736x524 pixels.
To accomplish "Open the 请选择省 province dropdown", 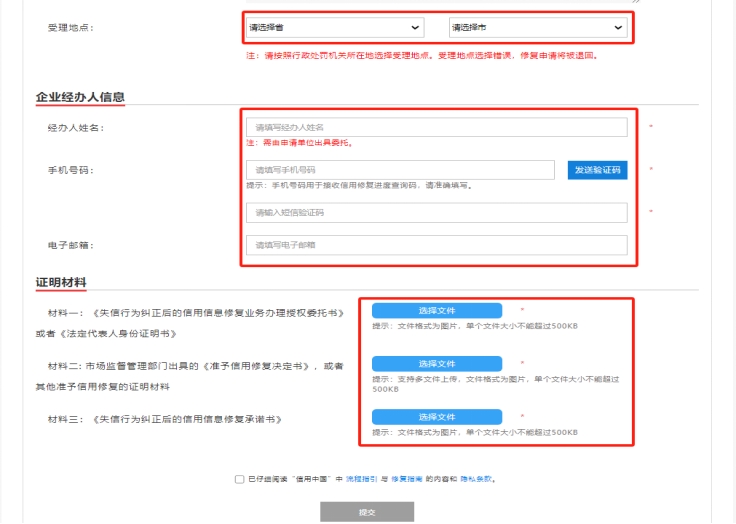I will point(334,28).
